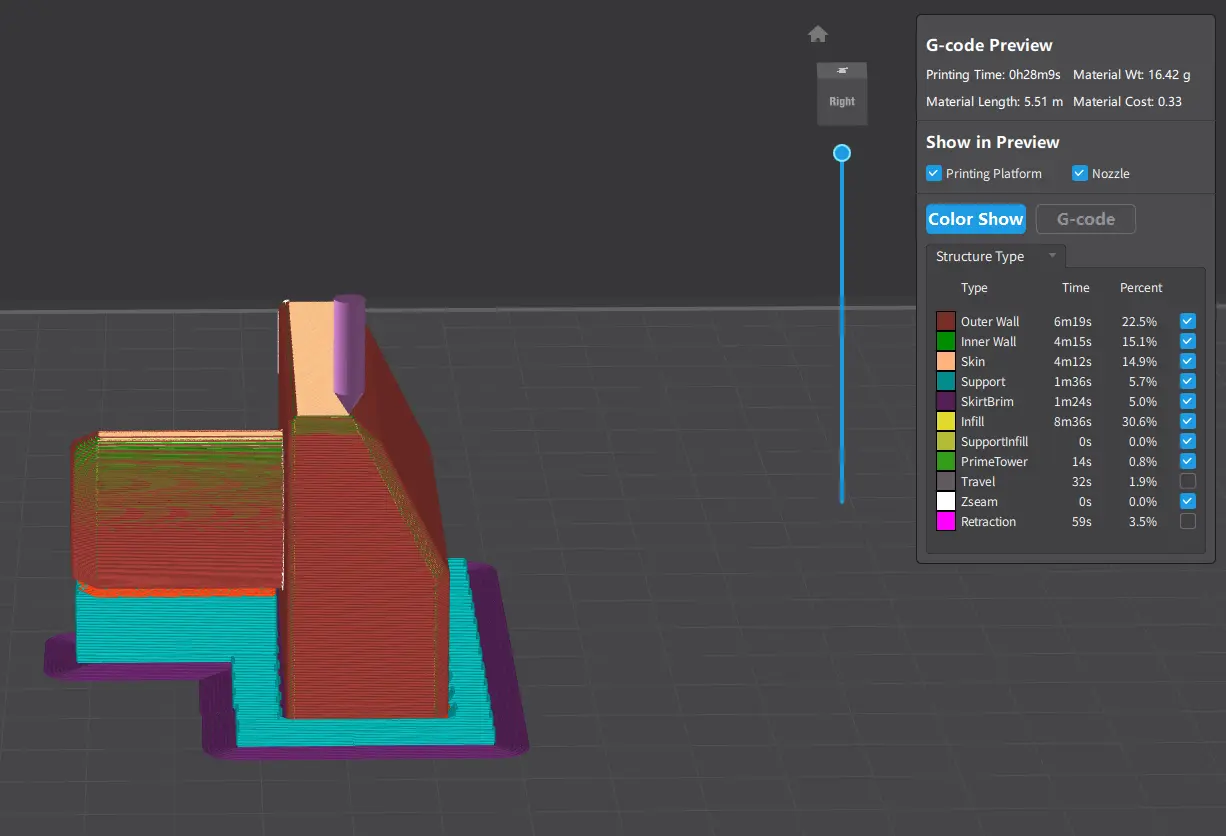Click the Support time 1m36s
Screen dimensions: 1226x836
1073,381
